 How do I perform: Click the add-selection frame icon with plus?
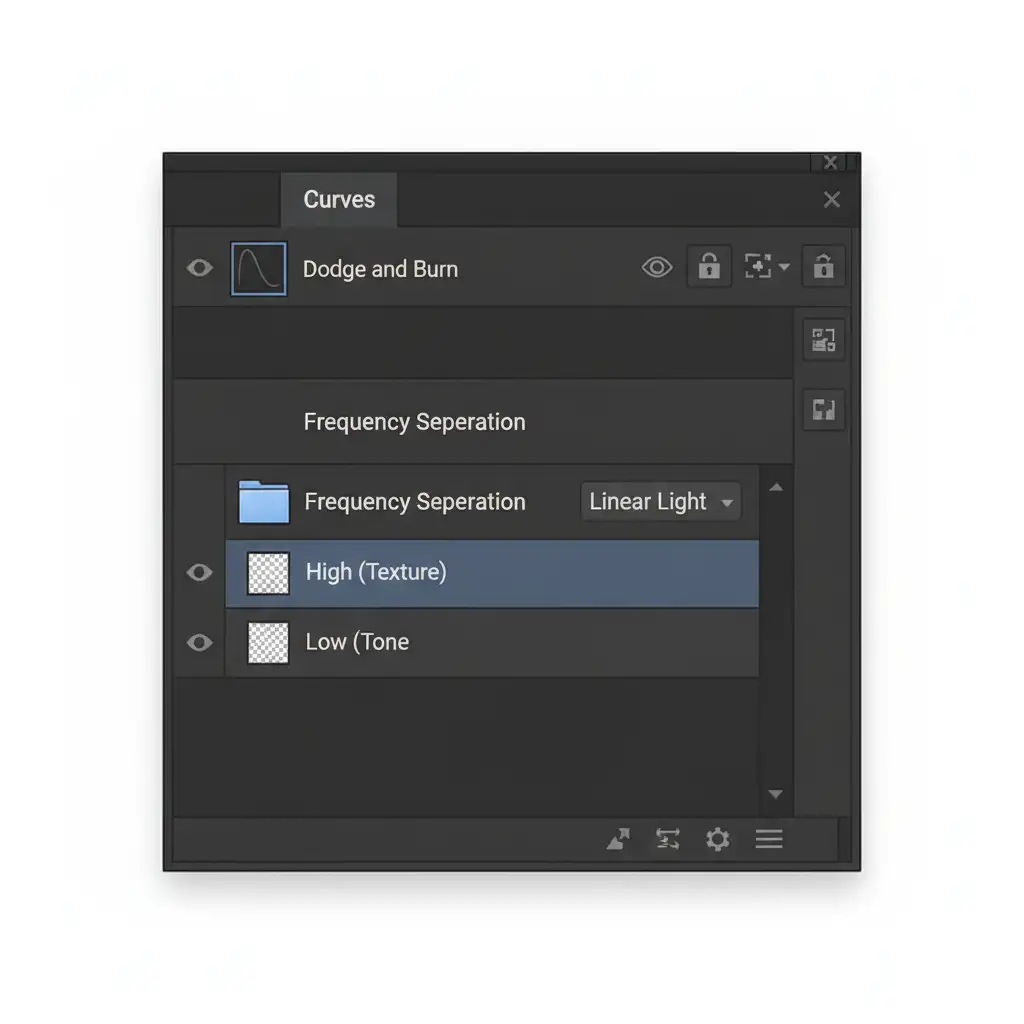758,267
